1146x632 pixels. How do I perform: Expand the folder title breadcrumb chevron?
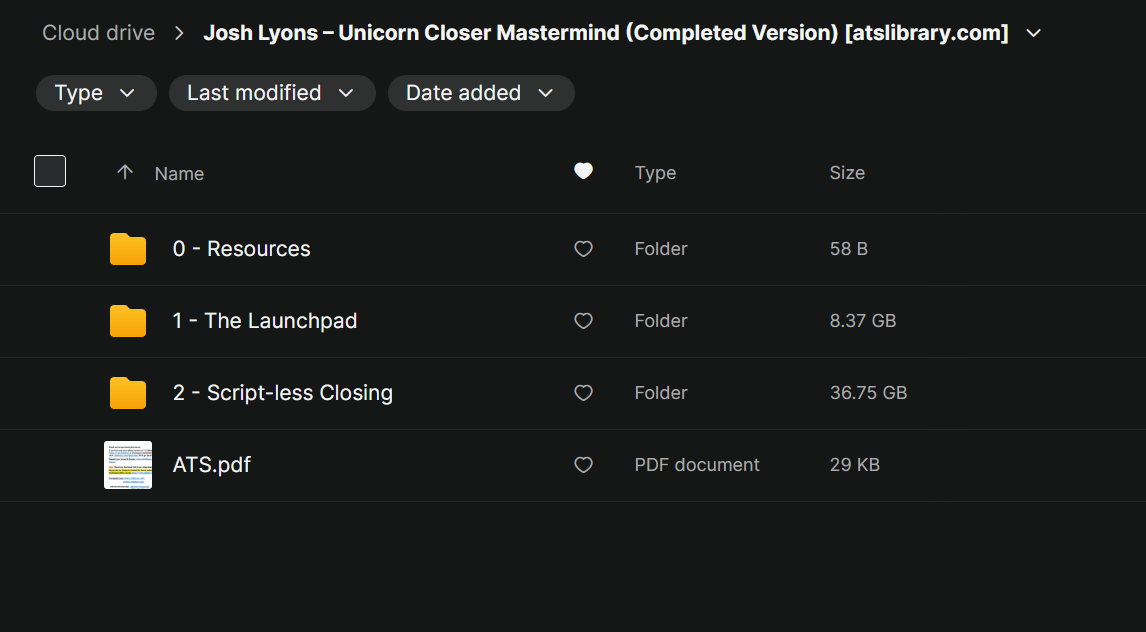(1034, 33)
